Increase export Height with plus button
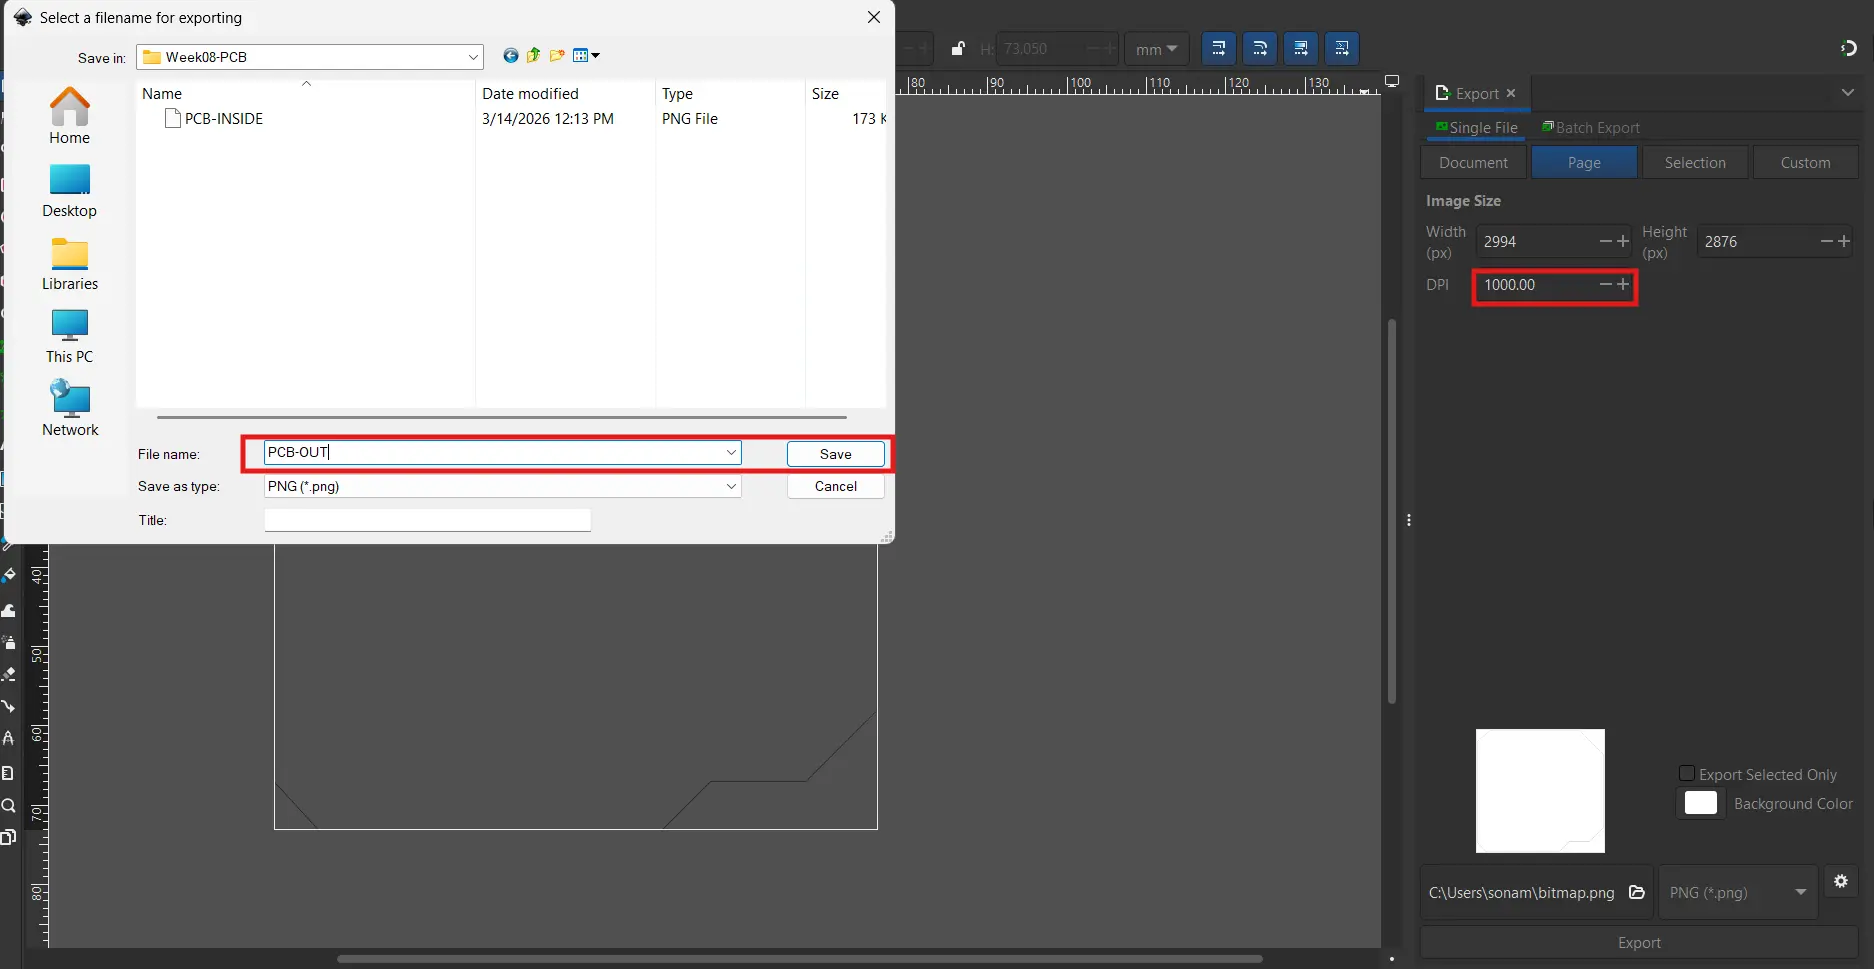The height and width of the screenshot is (969, 1874). coord(1844,242)
